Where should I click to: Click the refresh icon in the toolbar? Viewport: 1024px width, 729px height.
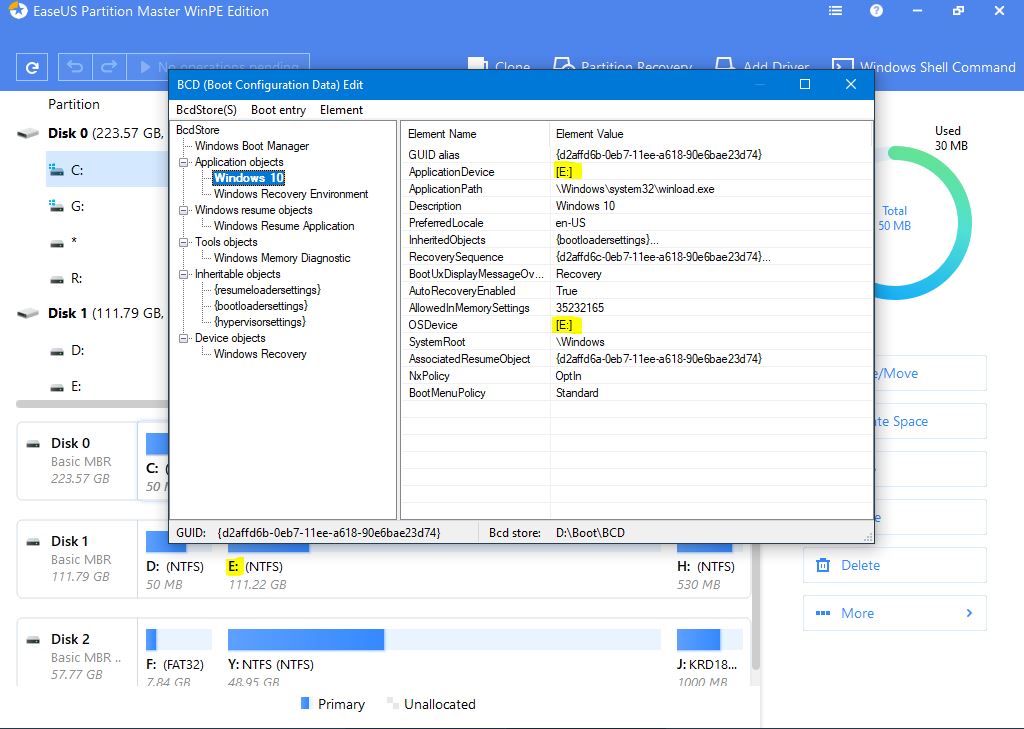(32, 68)
